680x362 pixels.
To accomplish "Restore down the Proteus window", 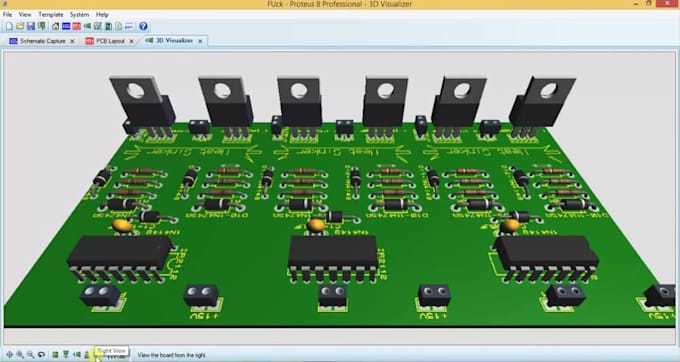I will pyautogui.click(x=649, y=3).
